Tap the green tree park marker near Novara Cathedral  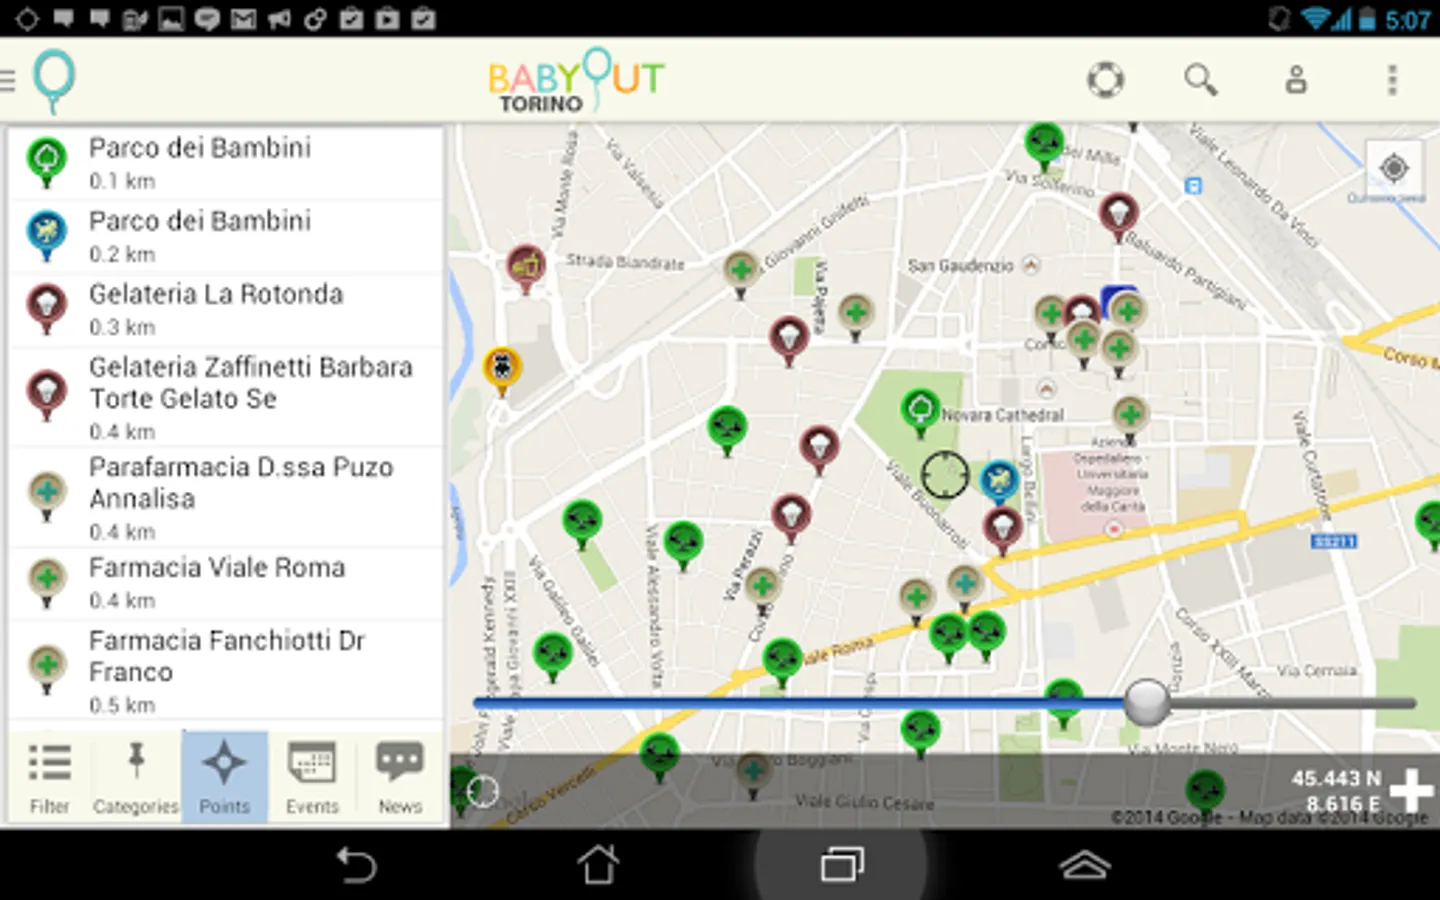click(920, 412)
